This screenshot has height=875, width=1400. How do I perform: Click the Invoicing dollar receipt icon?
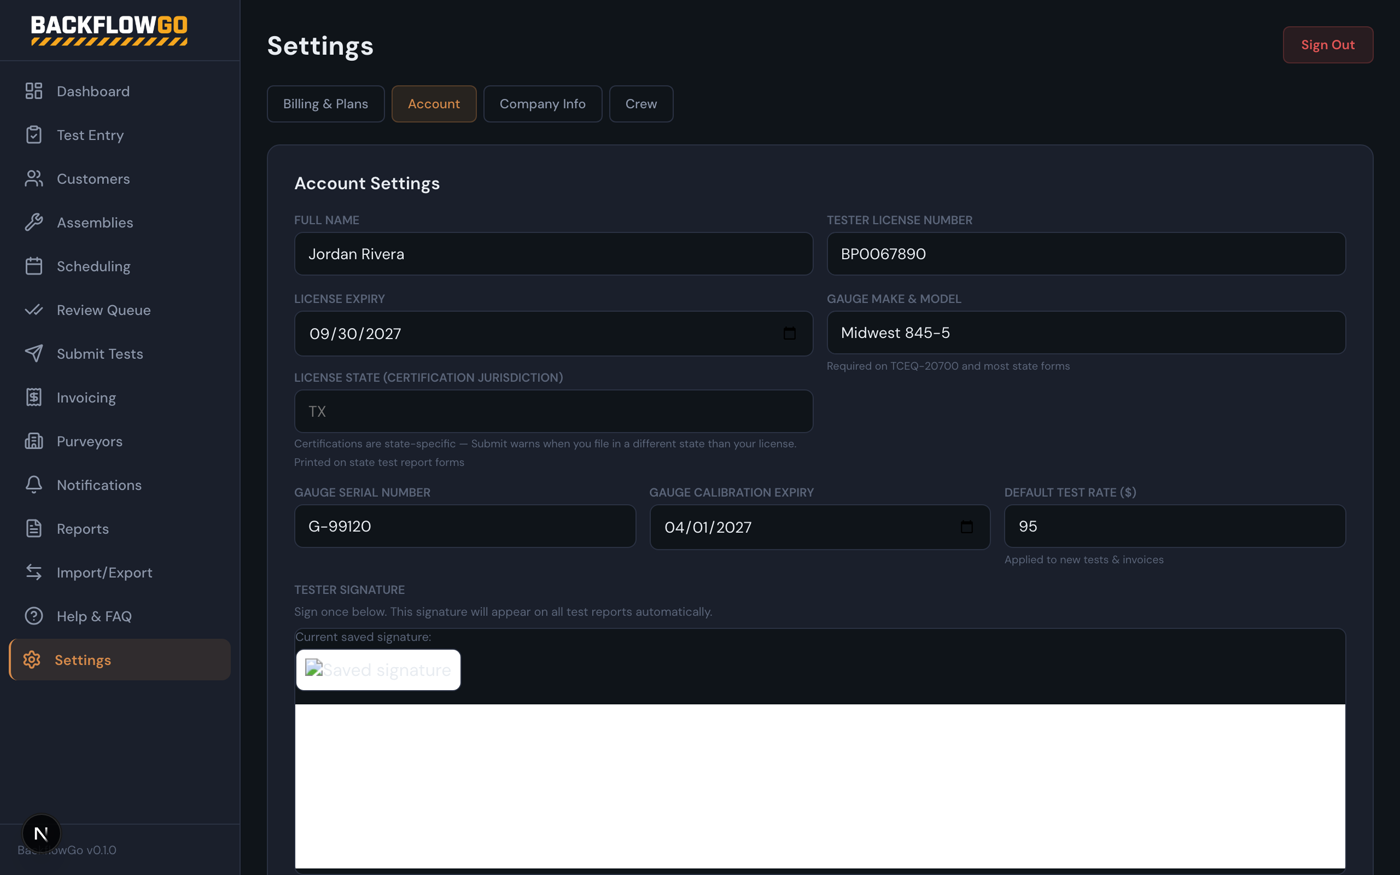point(34,397)
